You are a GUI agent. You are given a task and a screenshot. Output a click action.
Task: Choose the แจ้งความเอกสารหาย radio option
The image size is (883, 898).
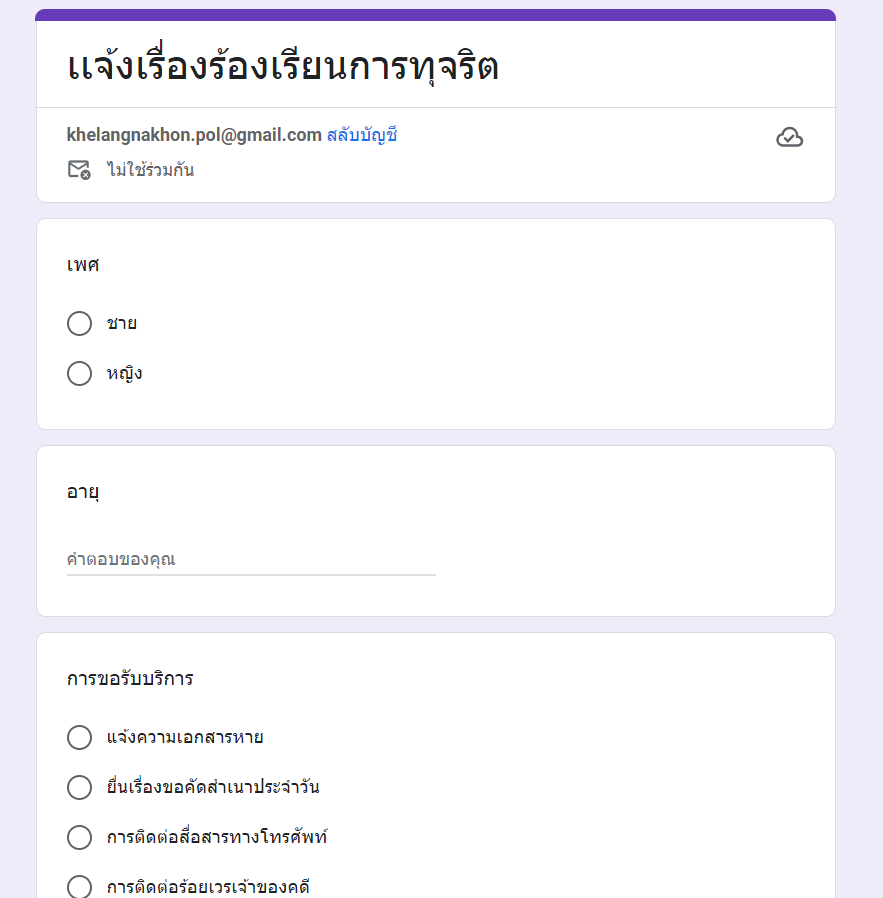(x=79, y=738)
